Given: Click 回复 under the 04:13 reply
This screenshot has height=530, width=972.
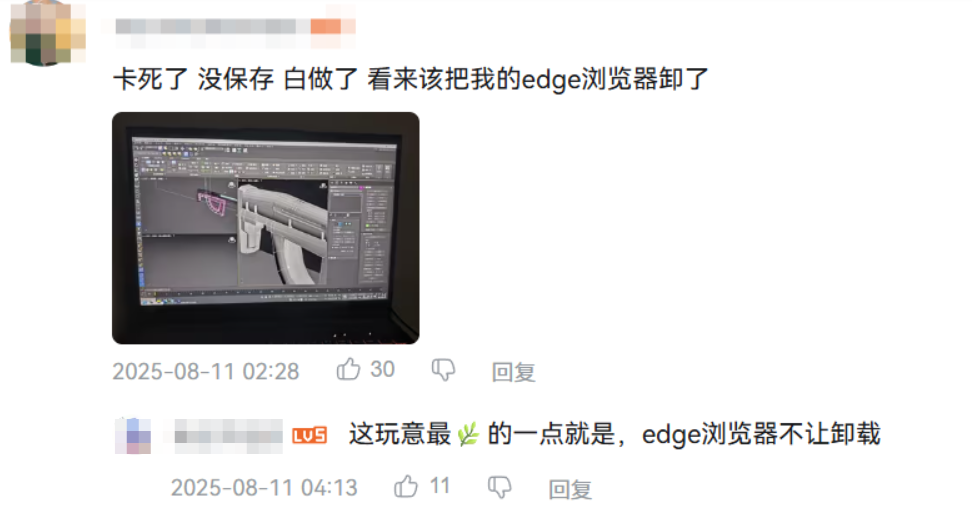Looking at the screenshot, I should (570, 490).
